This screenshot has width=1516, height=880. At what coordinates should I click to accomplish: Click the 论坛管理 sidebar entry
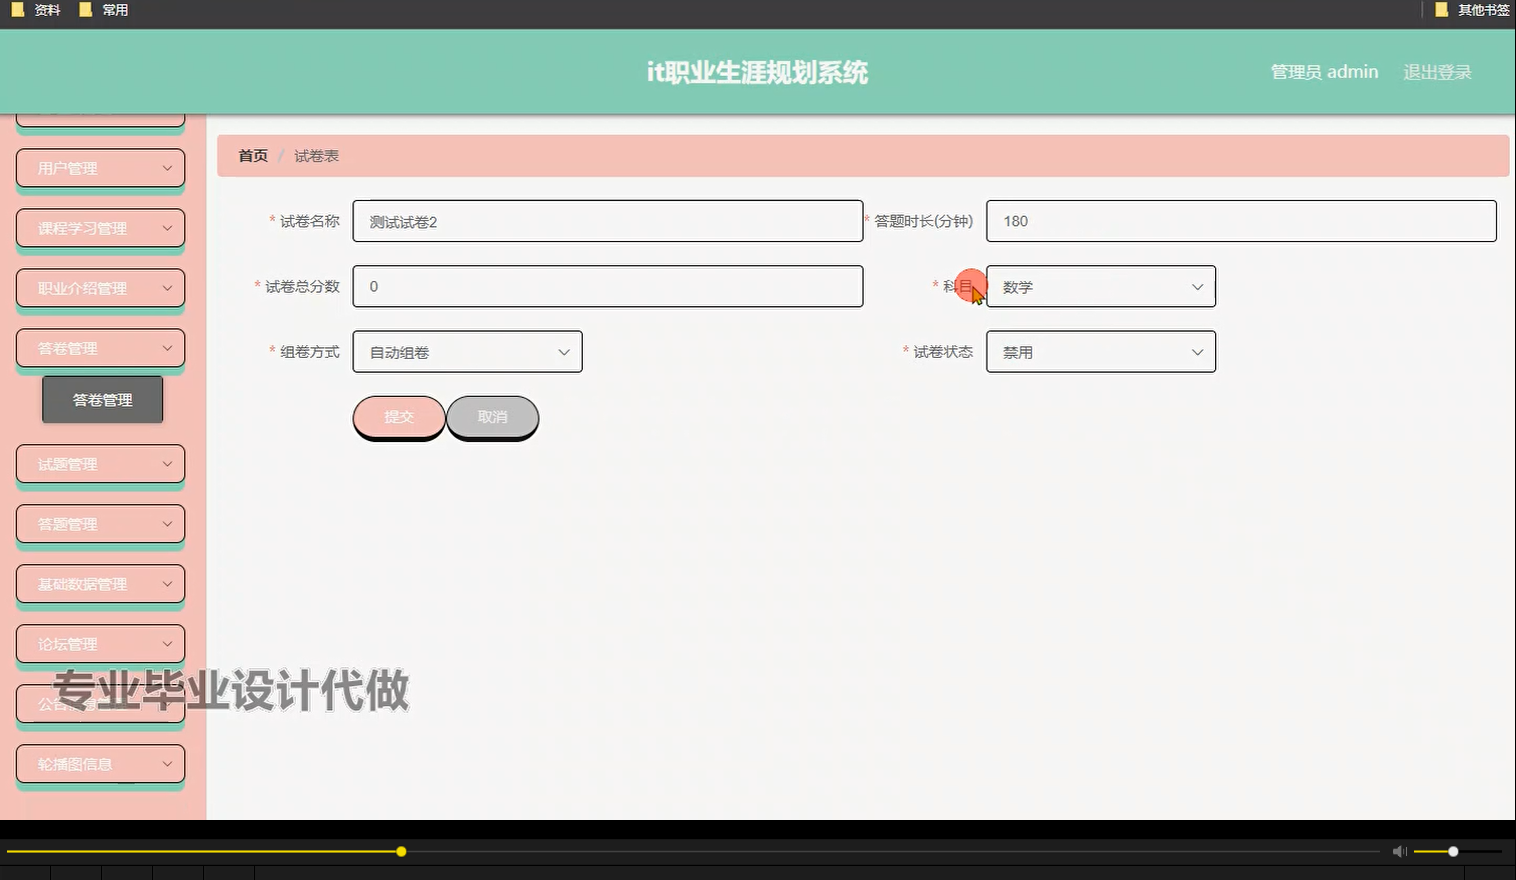(100, 643)
